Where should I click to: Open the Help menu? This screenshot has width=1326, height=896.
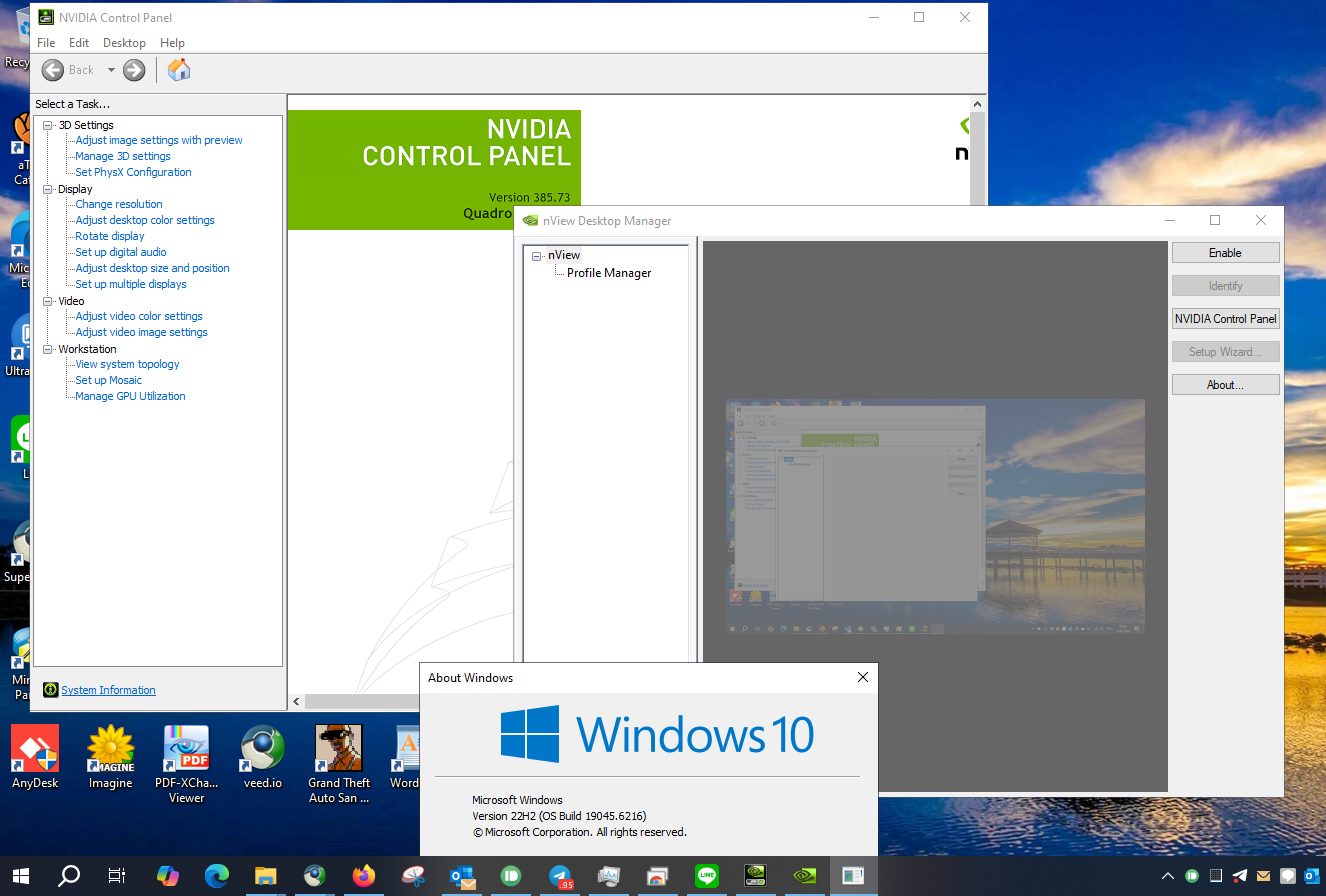(172, 43)
